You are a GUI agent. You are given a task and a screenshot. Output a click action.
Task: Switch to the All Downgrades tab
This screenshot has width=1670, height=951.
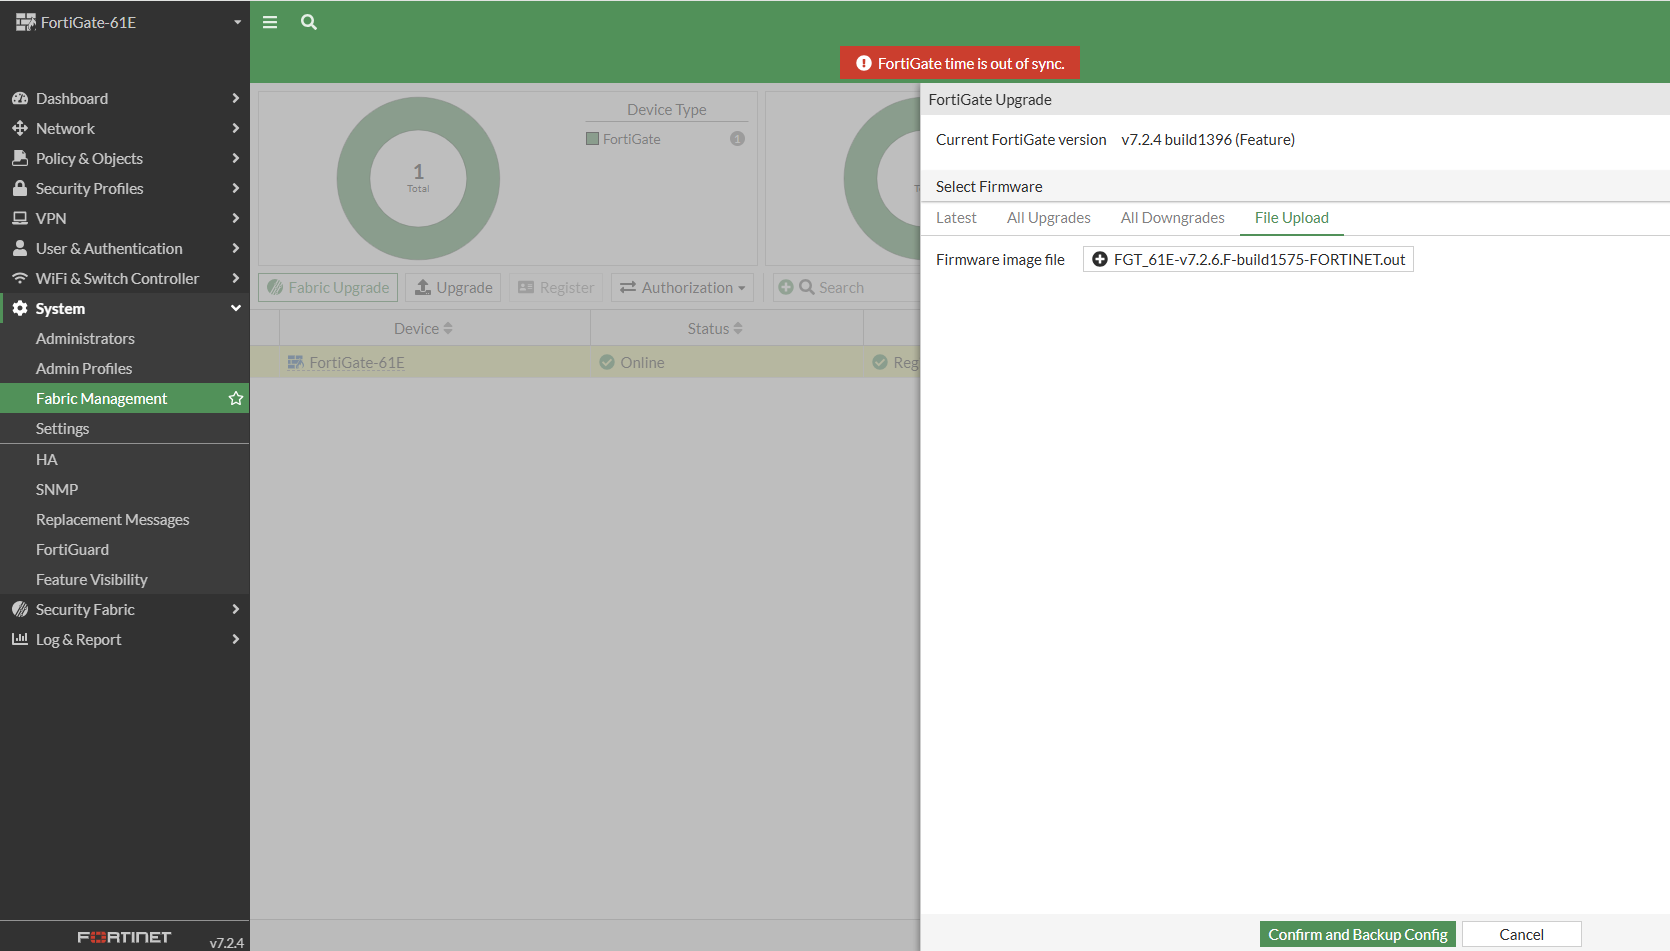coord(1173,218)
